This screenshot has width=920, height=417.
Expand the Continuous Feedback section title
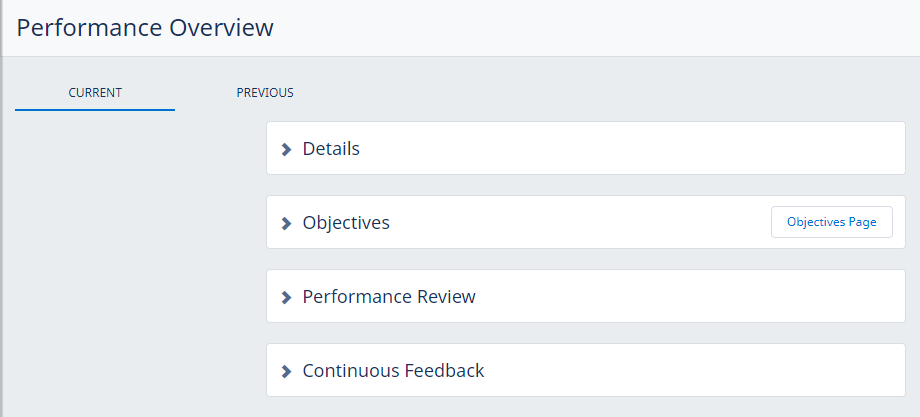pyautogui.click(x=393, y=371)
